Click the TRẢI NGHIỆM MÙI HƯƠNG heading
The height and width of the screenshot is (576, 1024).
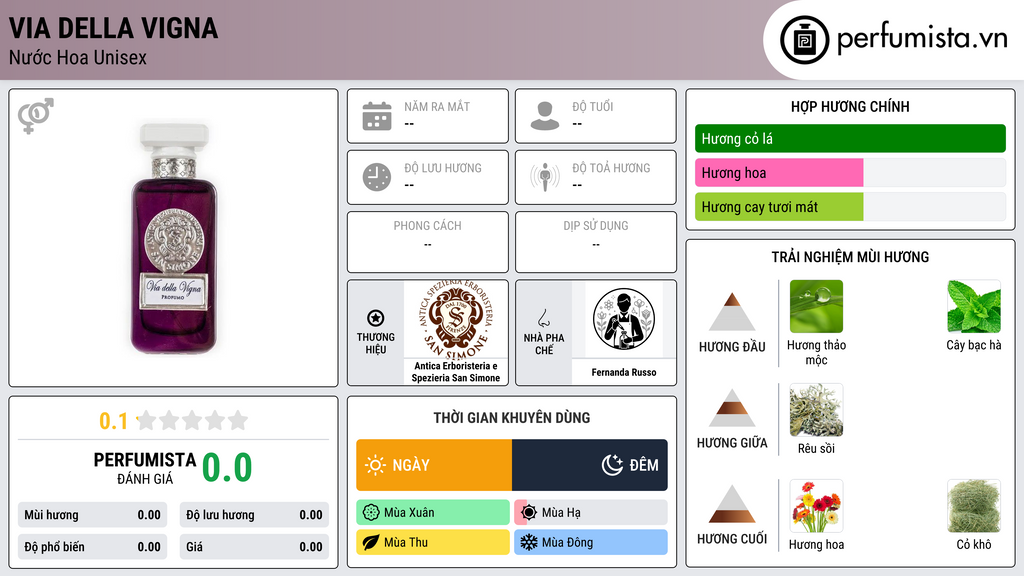click(x=850, y=257)
